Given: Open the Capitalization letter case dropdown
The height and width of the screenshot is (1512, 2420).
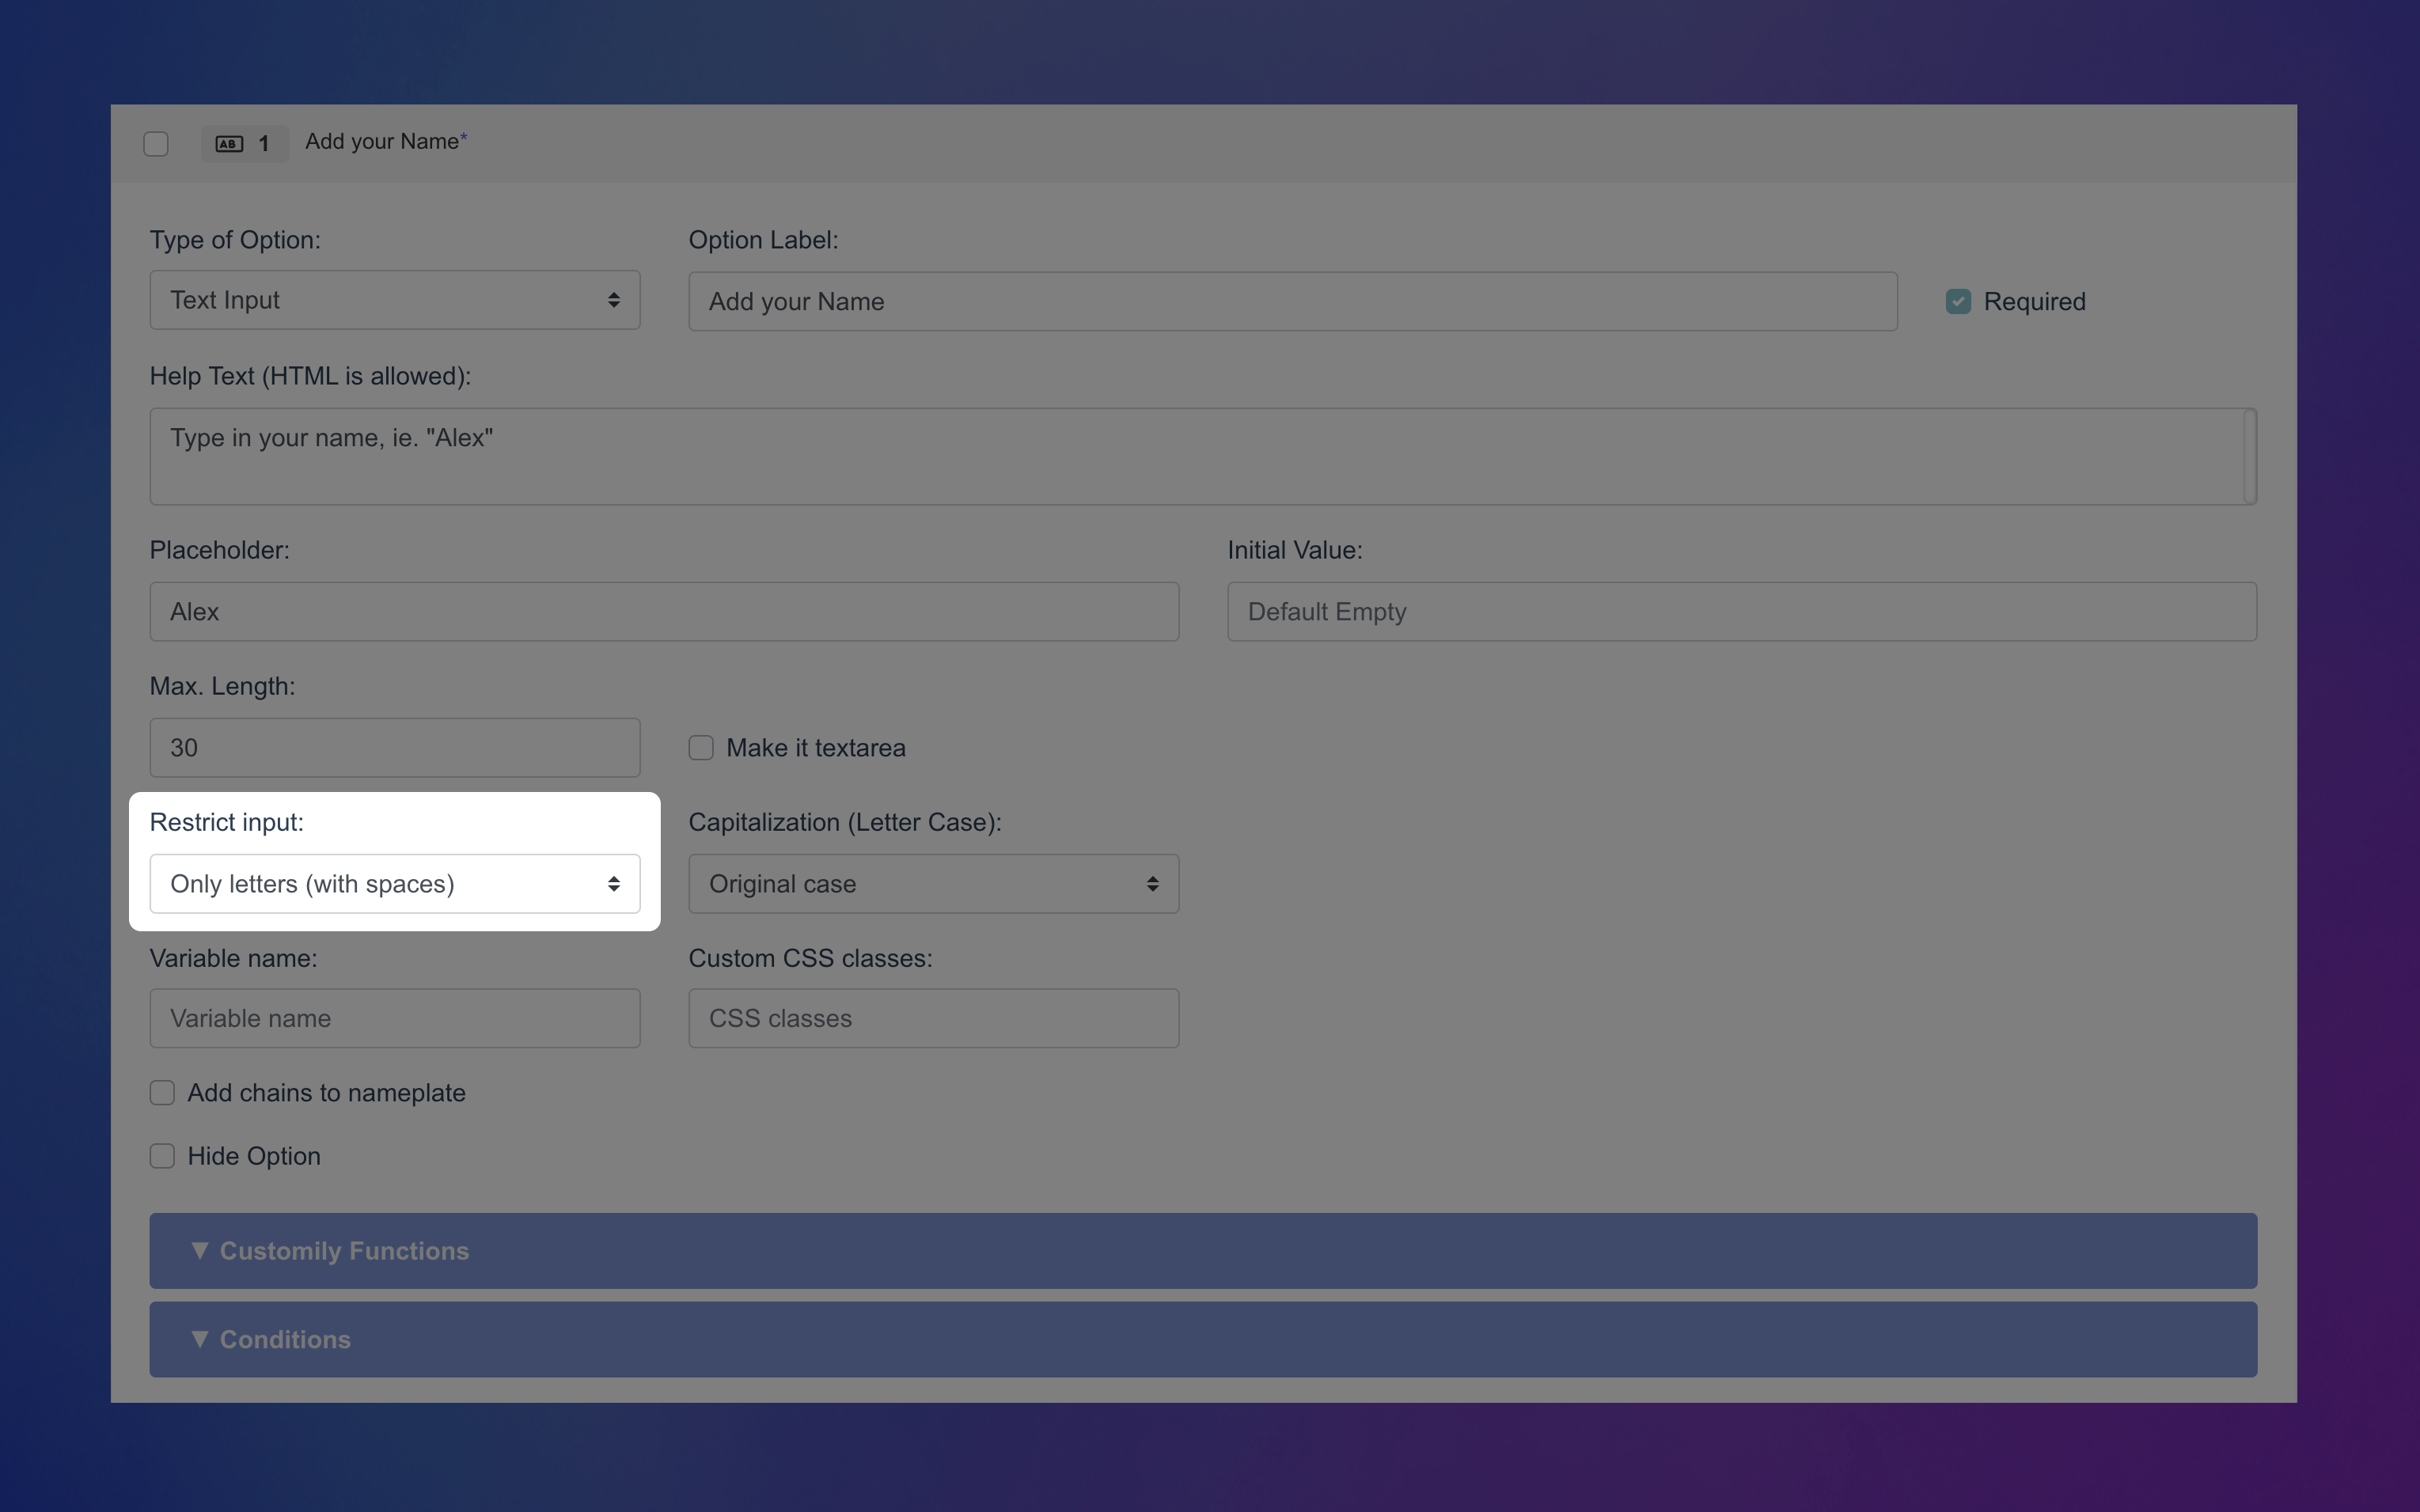Looking at the screenshot, I should (x=932, y=883).
